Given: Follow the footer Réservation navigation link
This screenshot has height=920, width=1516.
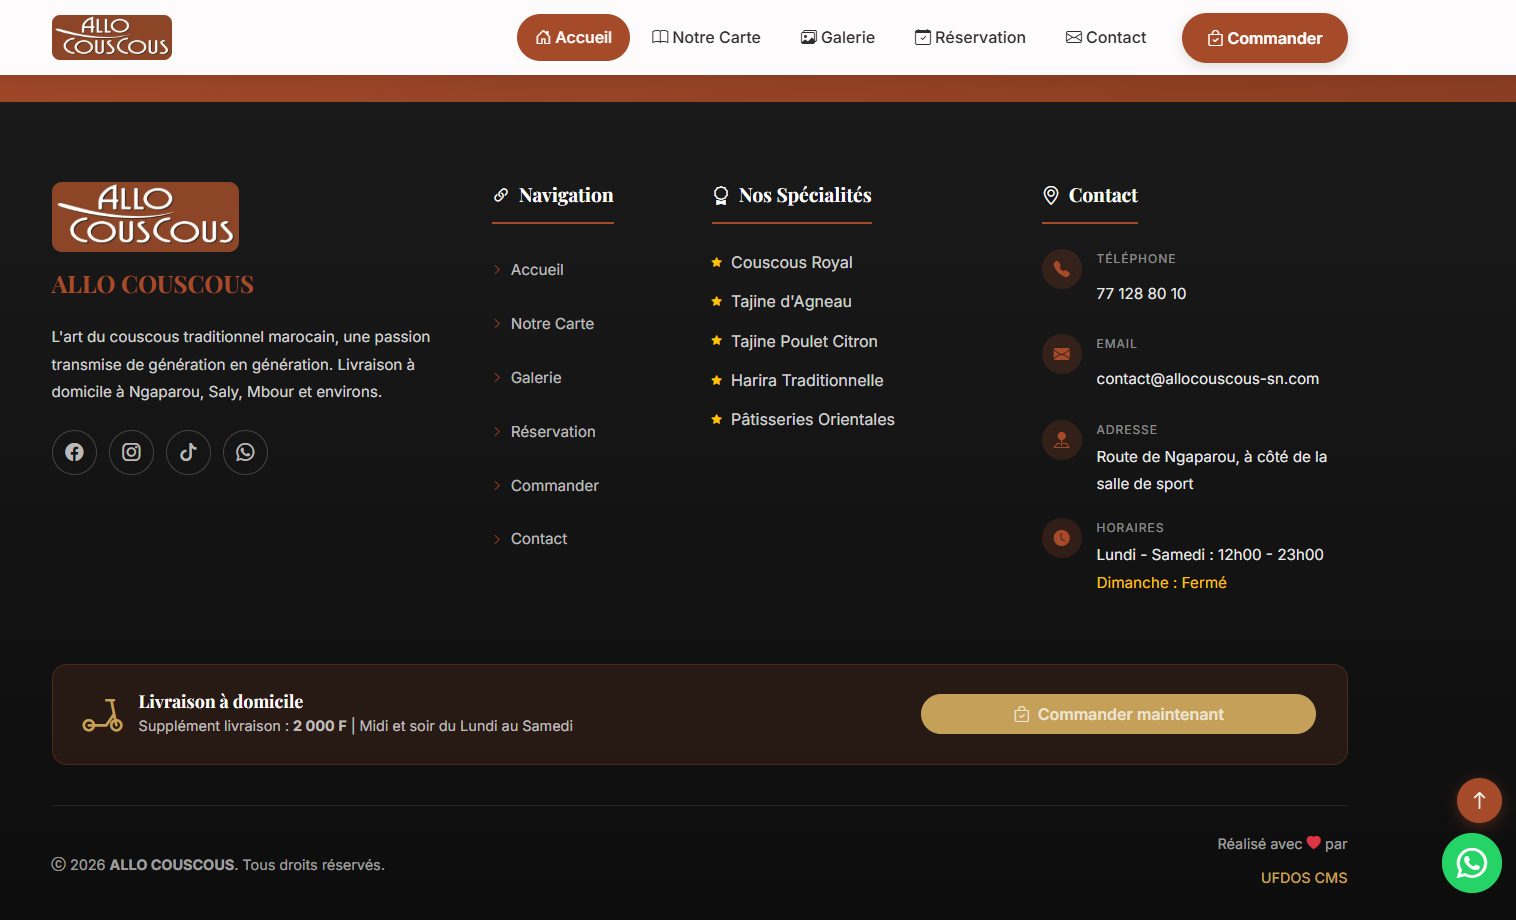Looking at the screenshot, I should click(x=553, y=432).
